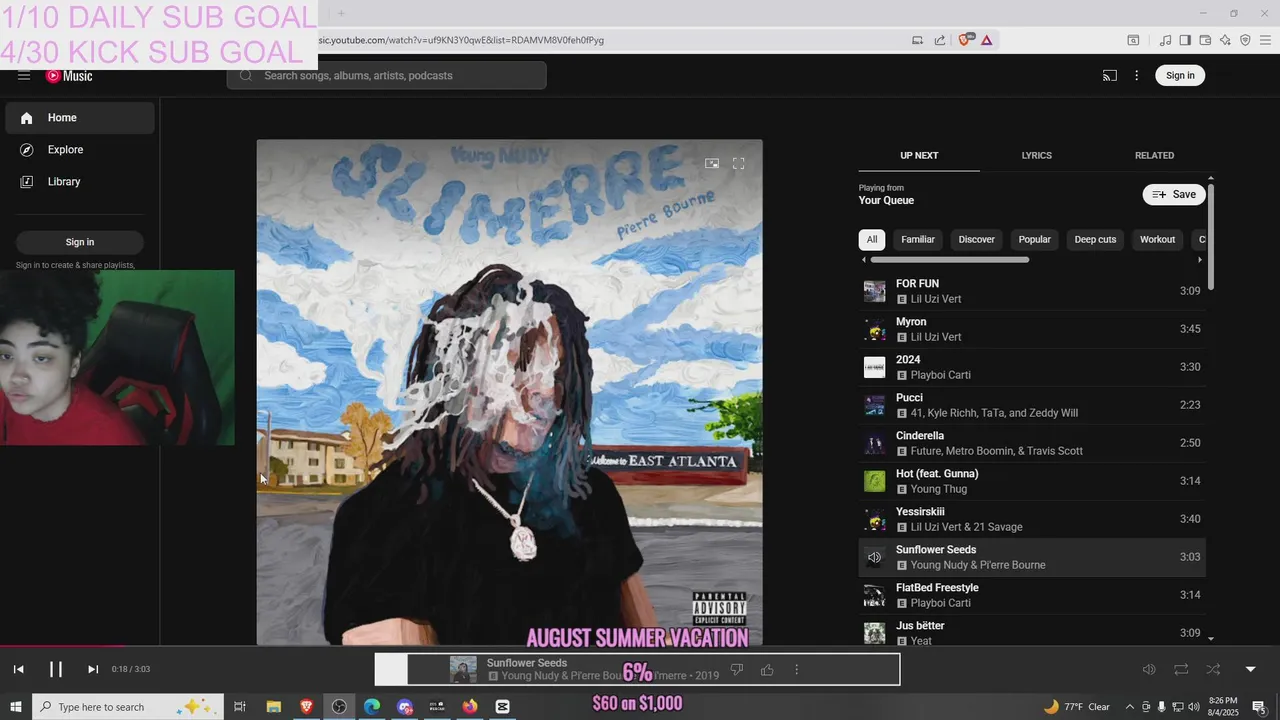Enter fullscreen from the album art
This screenshot has height=720, width=1280.
point(739,163)
